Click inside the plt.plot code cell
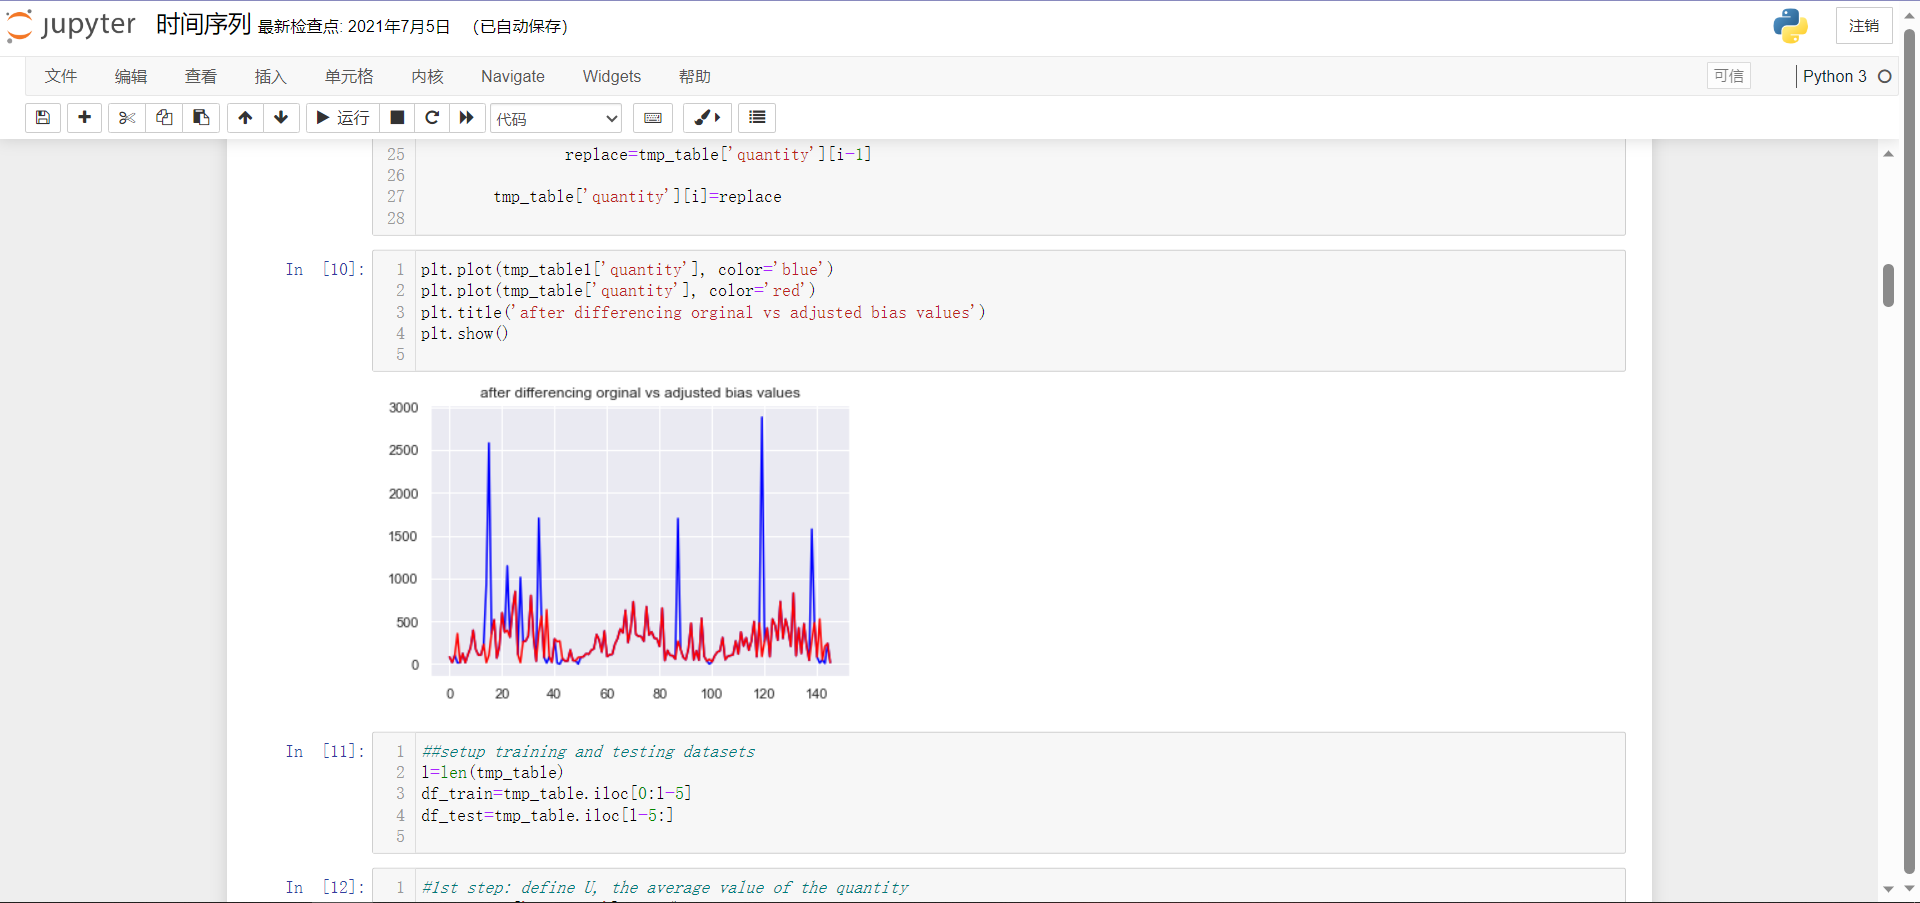The width and height of the screenshot is (1920, 903). pos(1020,311)
